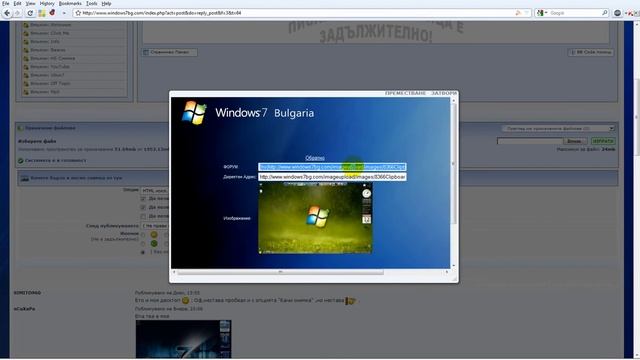The height and width of the screenshot is (360, 640).
Task: Go back with the browser Back arrow
Action: [7, 13]
